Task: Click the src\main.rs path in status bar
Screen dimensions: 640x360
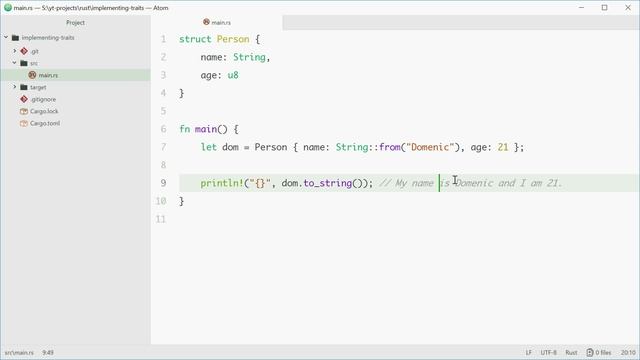Action: pos(19,352)
